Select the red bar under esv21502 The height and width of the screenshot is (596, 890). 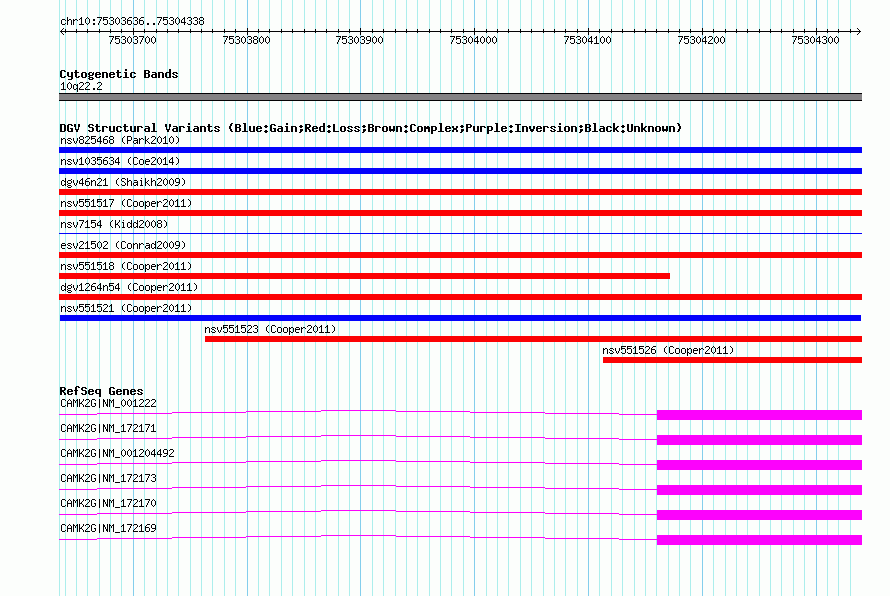[460, 255]
